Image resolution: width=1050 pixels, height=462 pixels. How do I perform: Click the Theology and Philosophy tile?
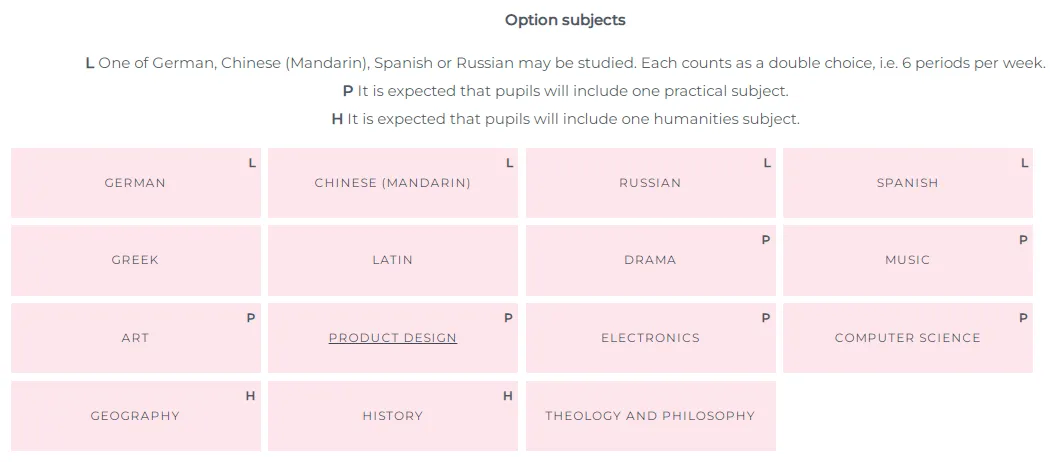click(650, 416)
